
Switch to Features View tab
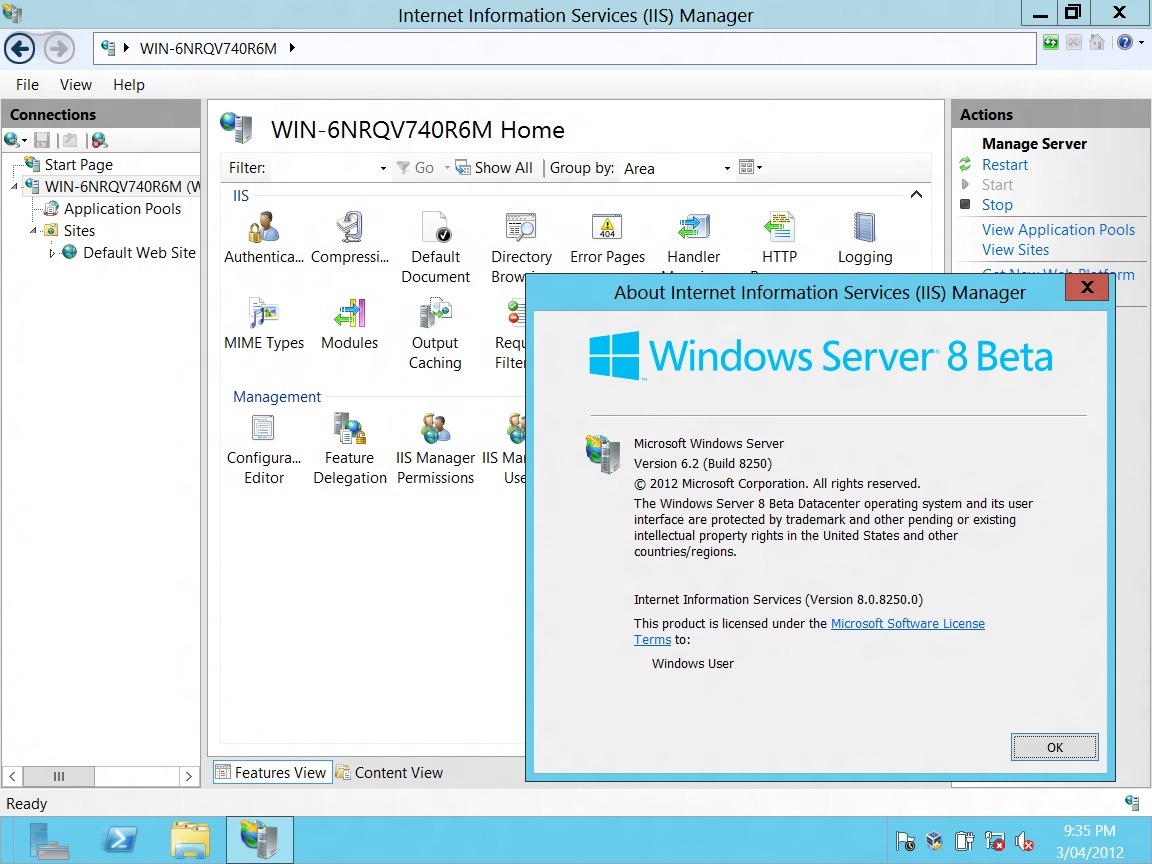(273, 772)
